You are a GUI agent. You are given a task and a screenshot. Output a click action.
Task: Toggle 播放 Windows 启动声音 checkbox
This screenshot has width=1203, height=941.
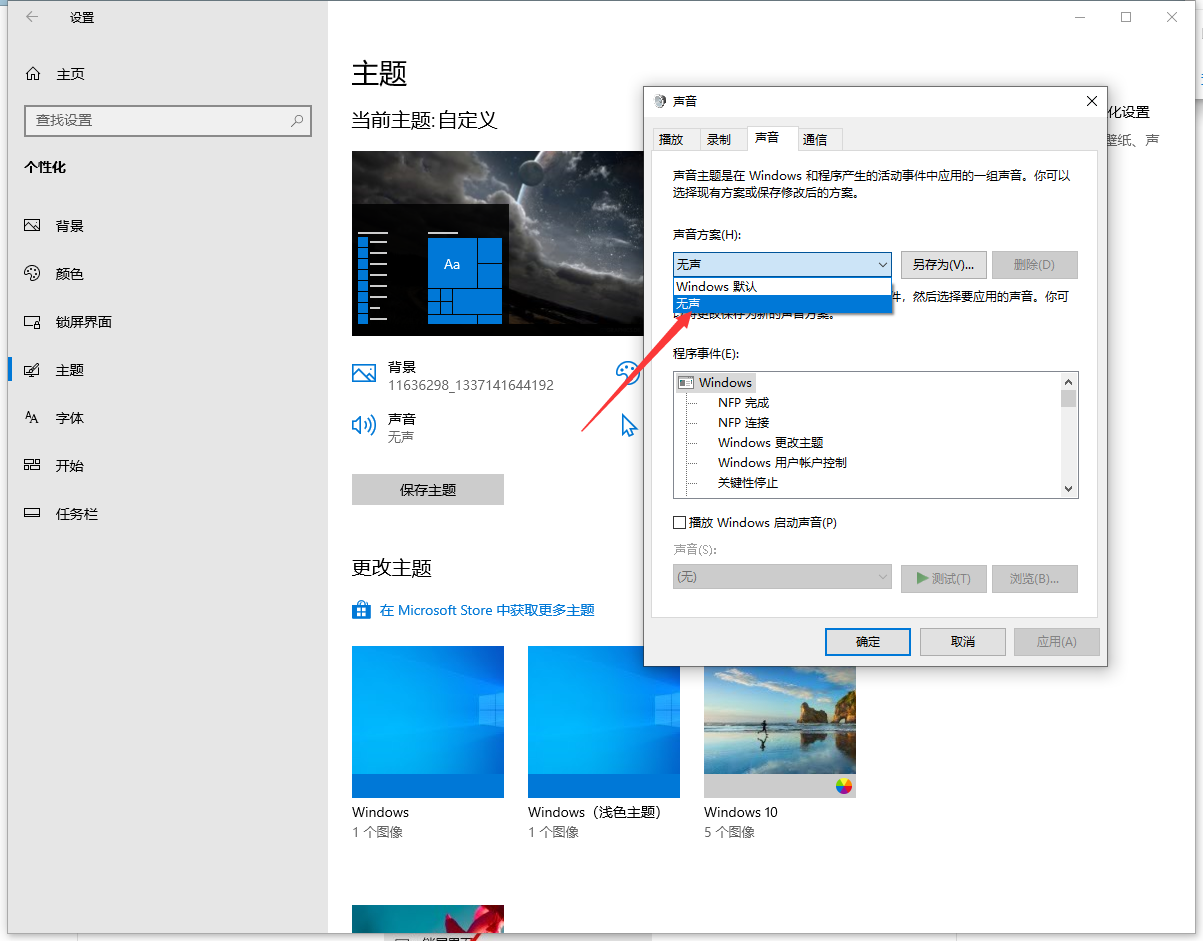[680, 522]
